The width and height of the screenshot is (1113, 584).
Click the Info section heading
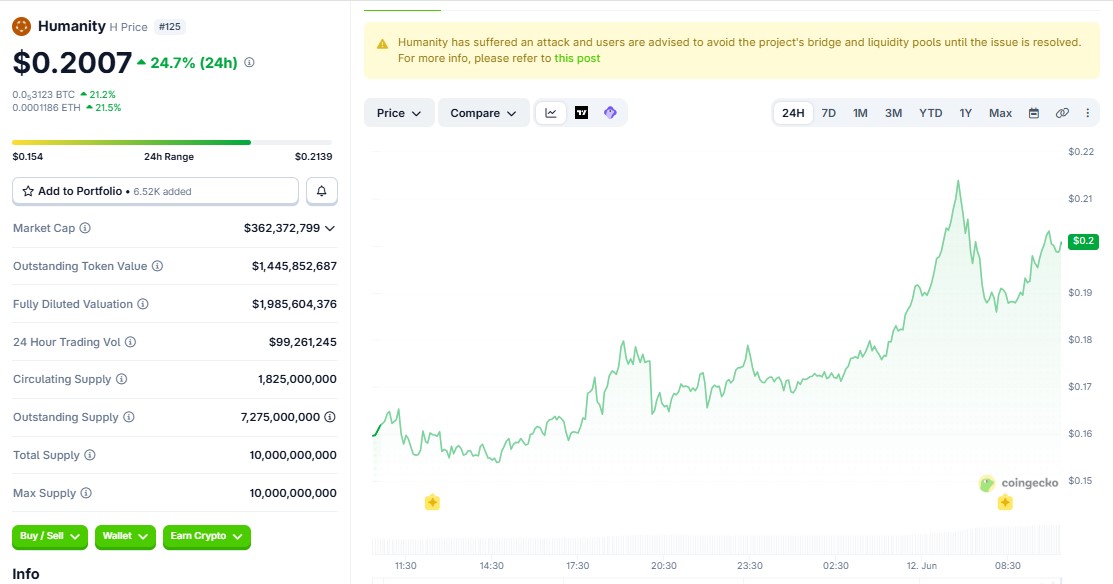point(26,574)
